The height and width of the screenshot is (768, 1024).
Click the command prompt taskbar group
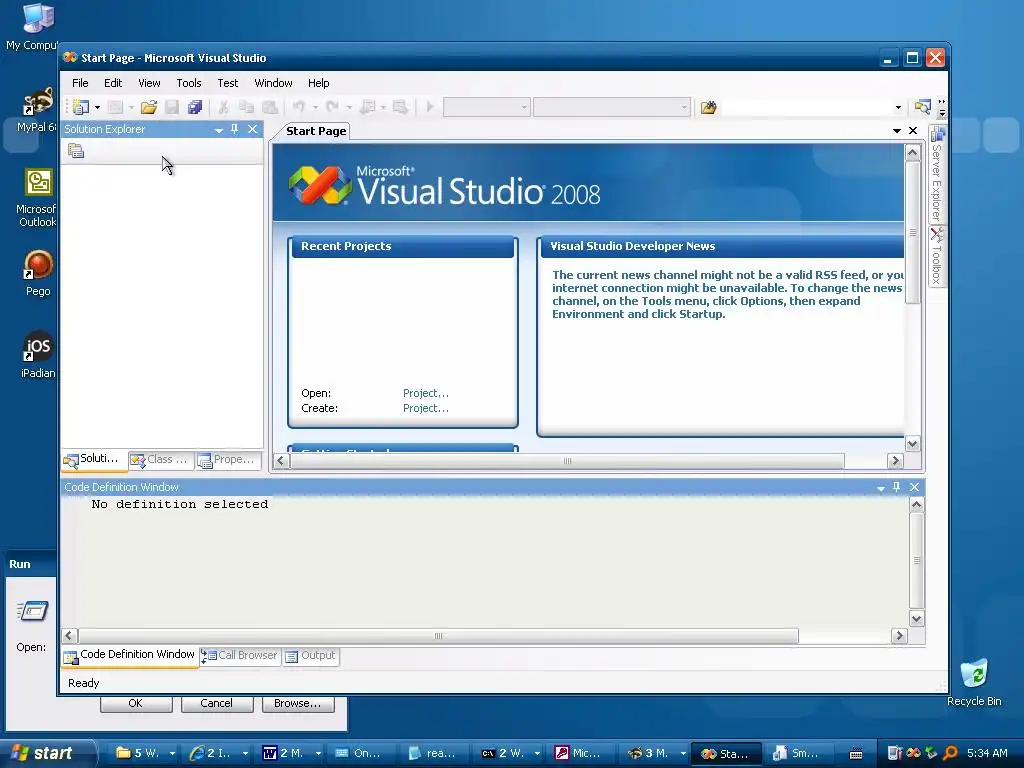(x=511, y=754)
